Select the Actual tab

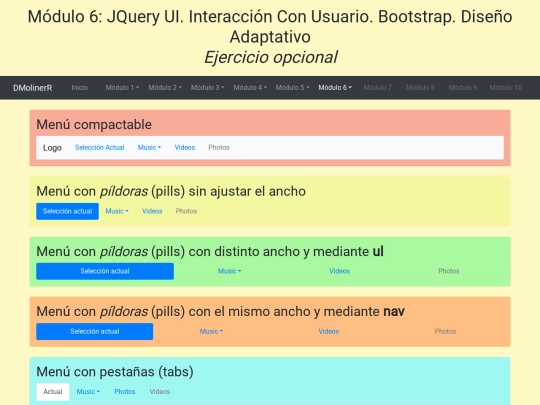coord(53,392)
